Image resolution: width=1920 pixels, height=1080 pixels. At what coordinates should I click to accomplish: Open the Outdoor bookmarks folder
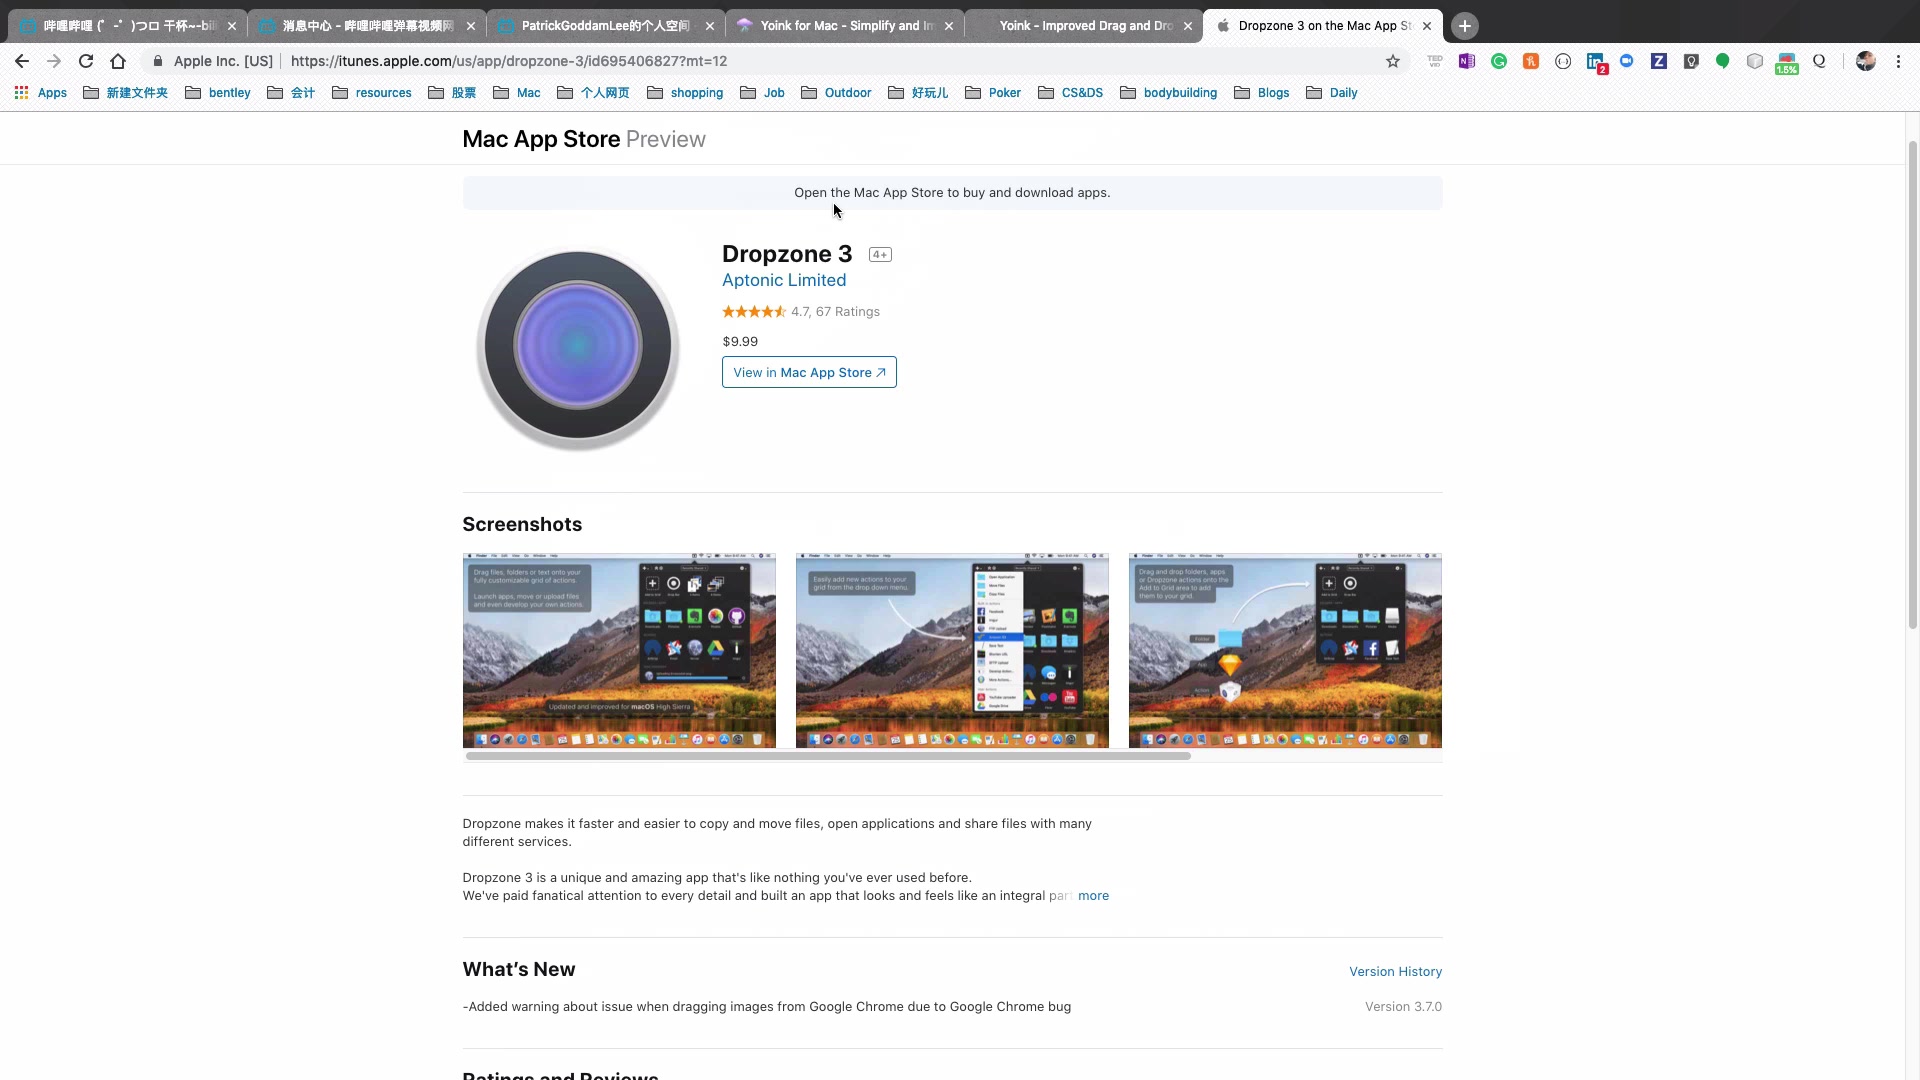click(836, 93)
